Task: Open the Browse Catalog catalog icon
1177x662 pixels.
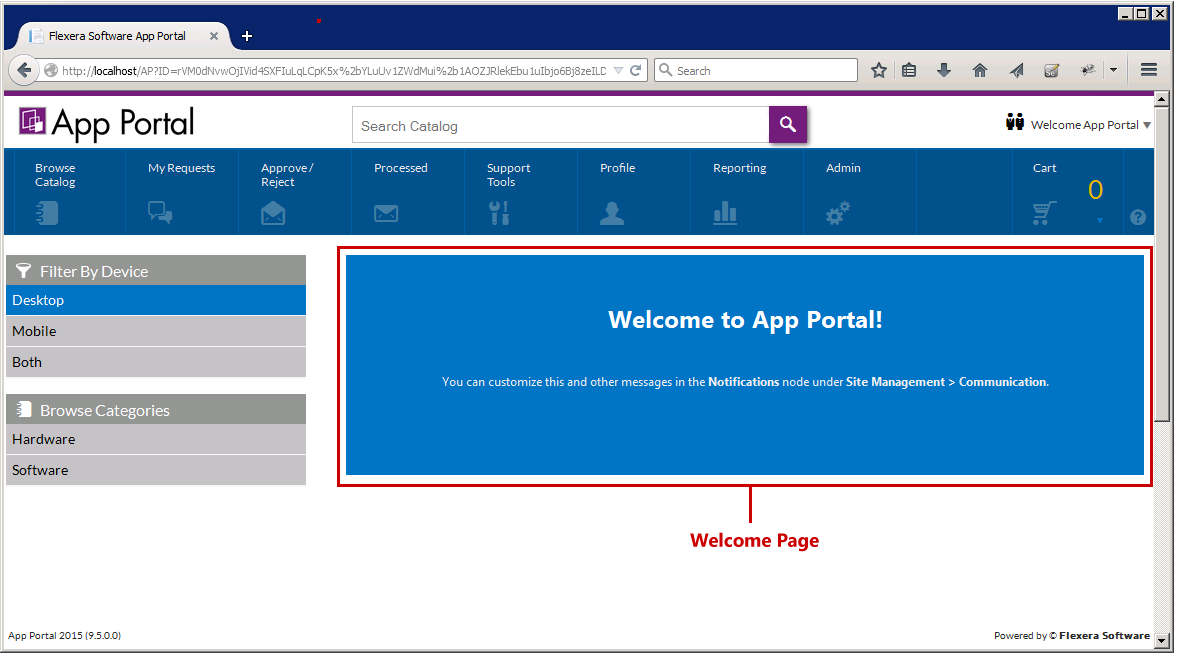Action: point(49,212)
